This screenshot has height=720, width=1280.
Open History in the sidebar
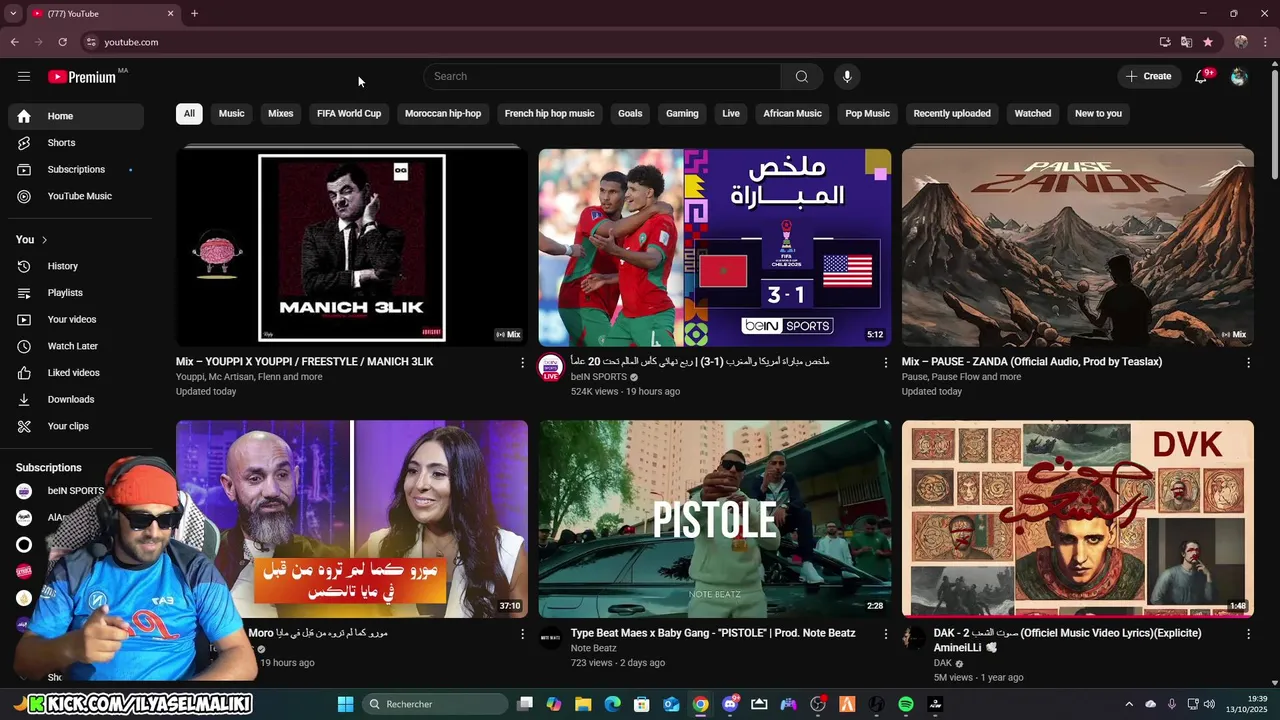(x=76, y=266)
